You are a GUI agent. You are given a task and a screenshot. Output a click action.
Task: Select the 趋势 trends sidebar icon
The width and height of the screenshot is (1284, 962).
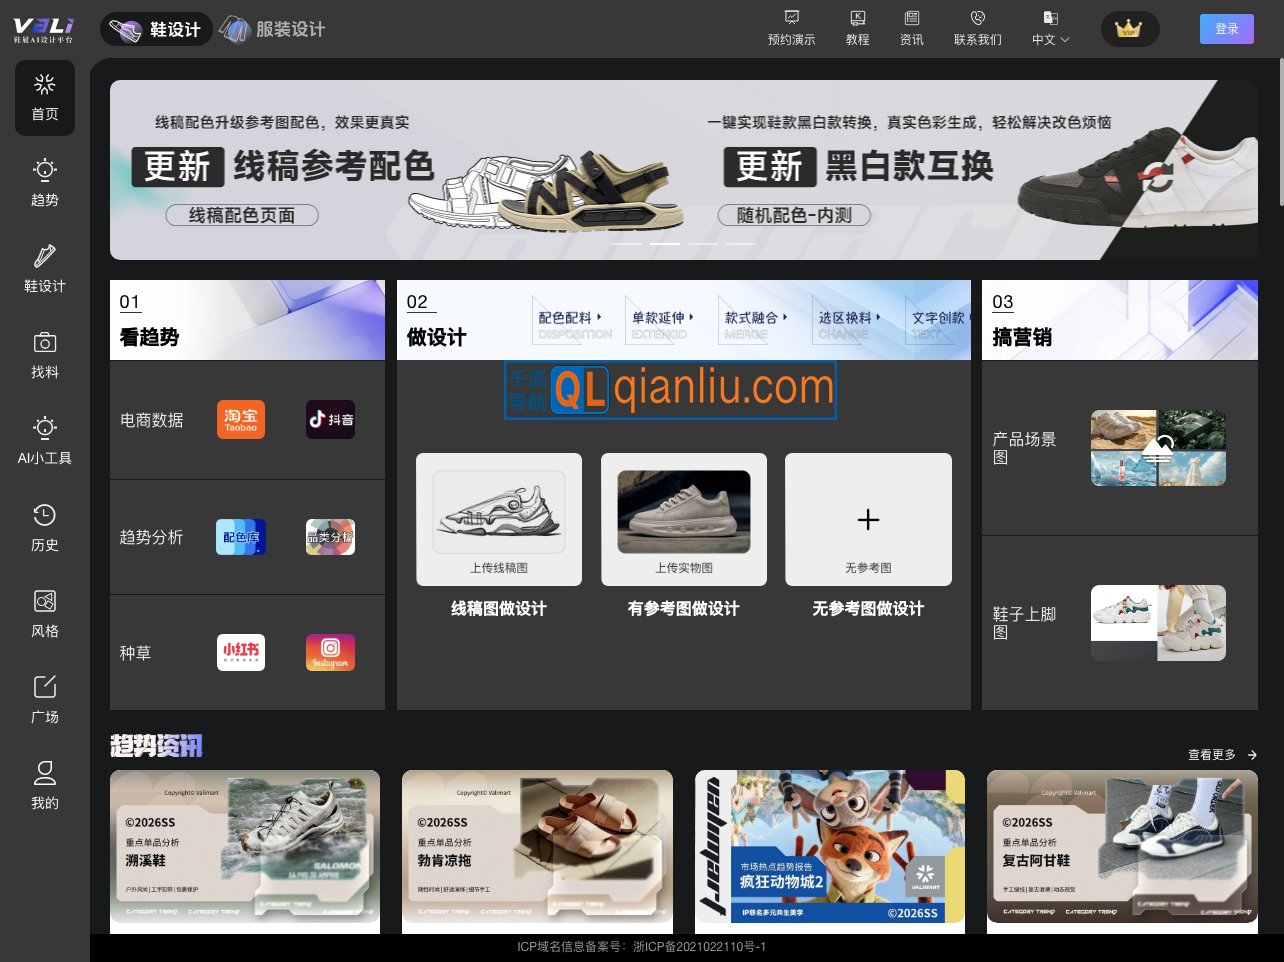click(44, 184)
